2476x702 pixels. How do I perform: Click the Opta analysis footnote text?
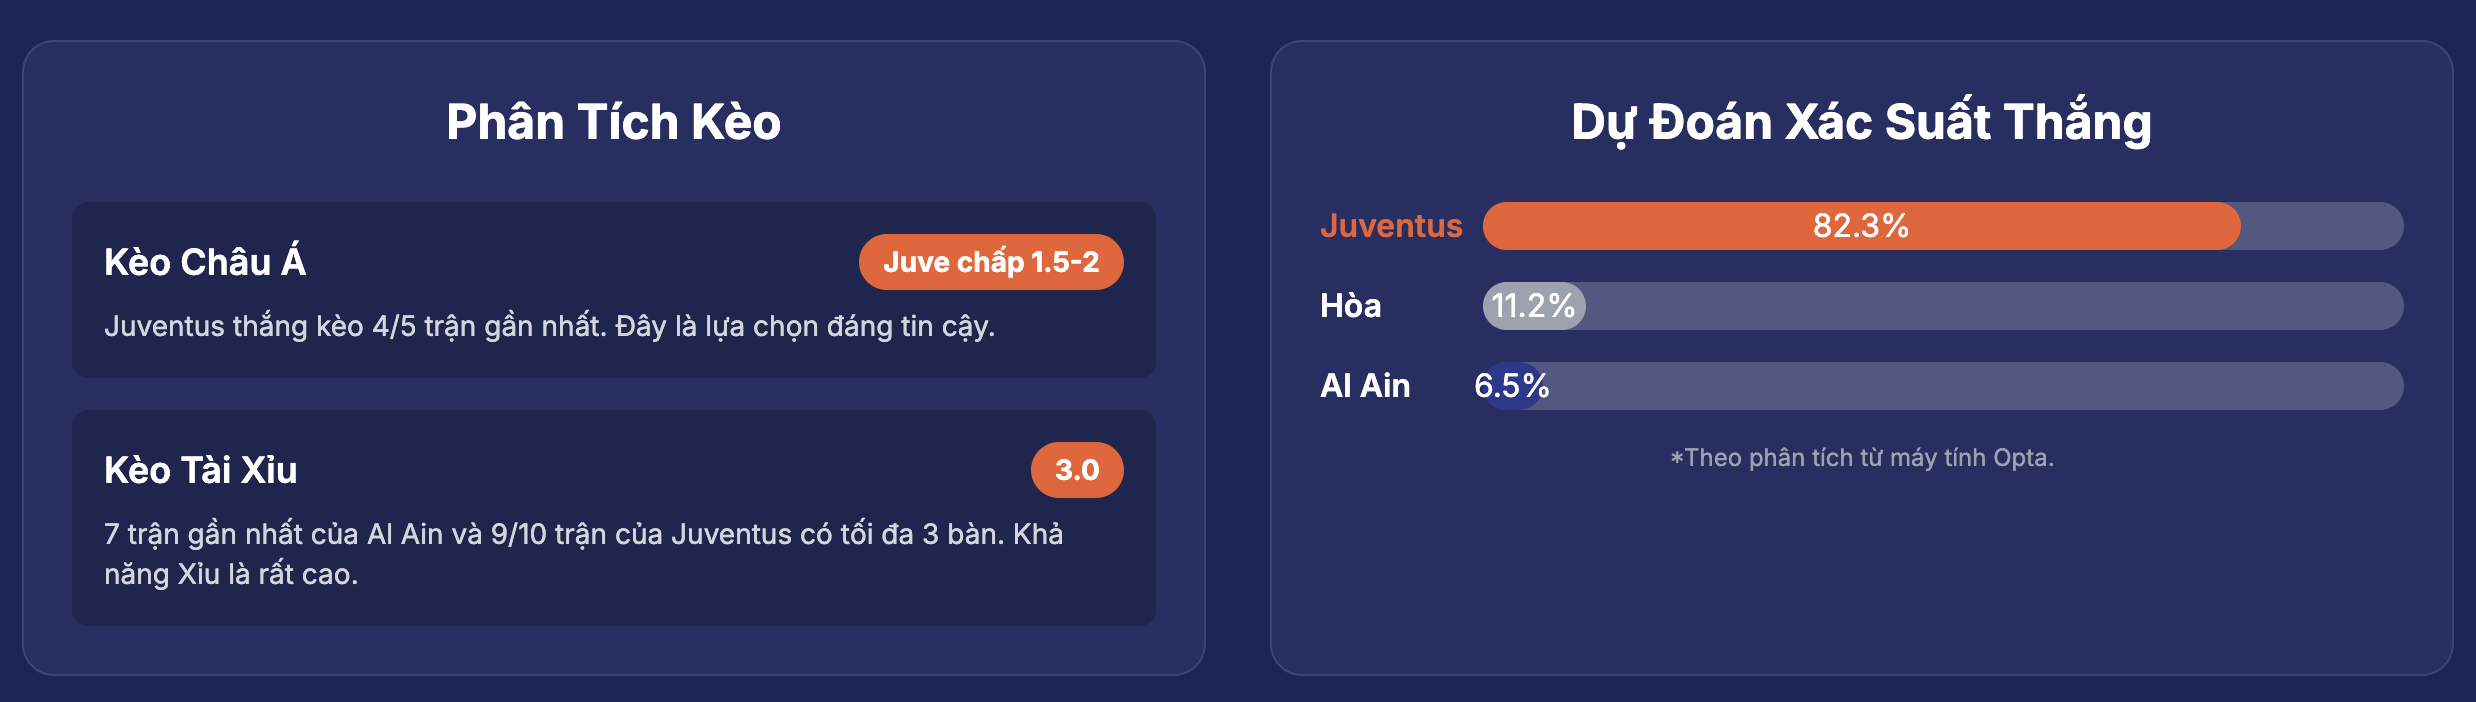coord(1861,458)
